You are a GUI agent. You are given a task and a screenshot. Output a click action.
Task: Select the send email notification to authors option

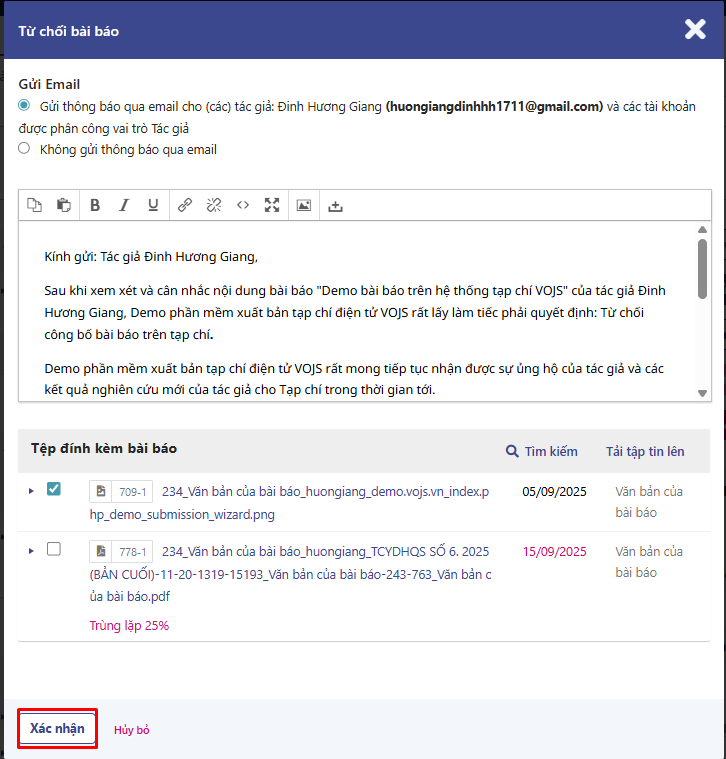pos(24,105)
